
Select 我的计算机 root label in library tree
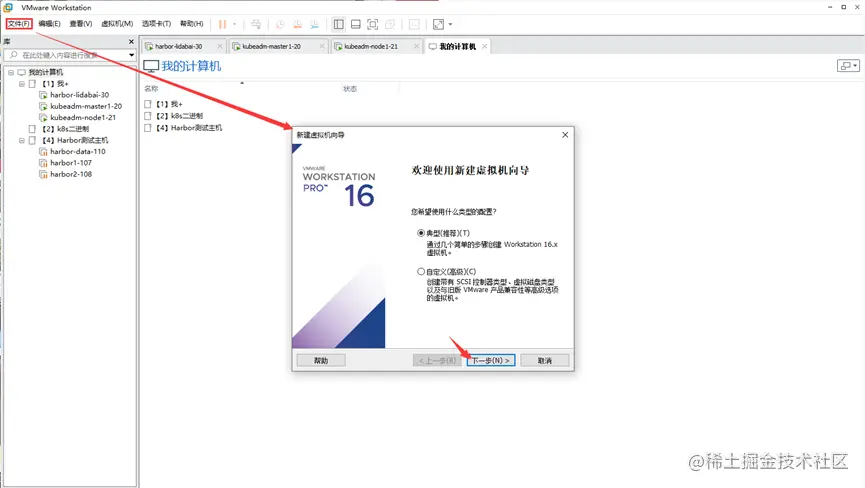pos(46,72)
